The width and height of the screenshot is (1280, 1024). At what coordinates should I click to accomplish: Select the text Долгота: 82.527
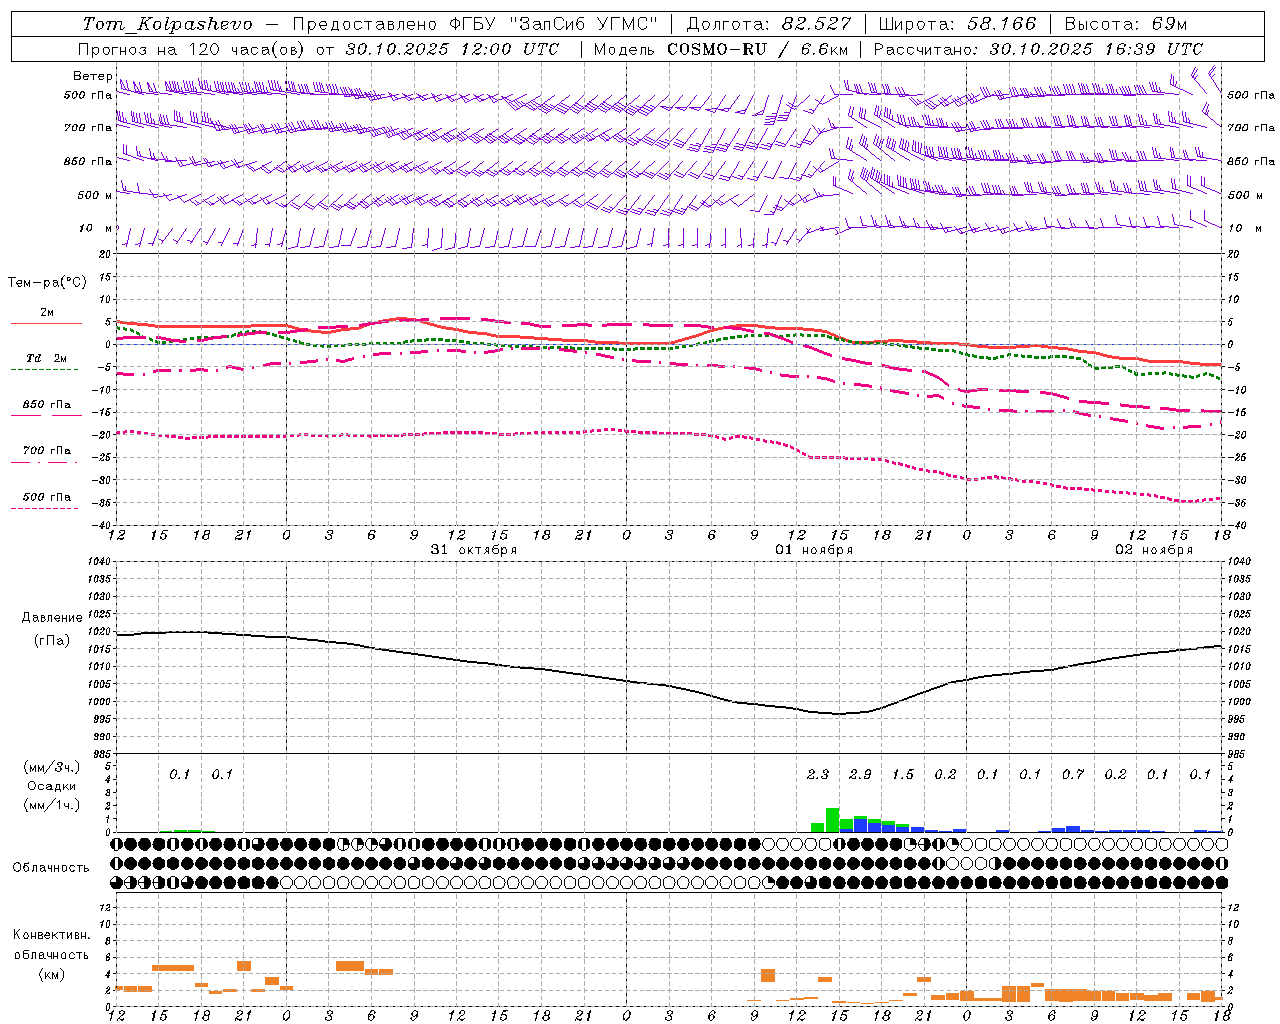click(769, 24)
